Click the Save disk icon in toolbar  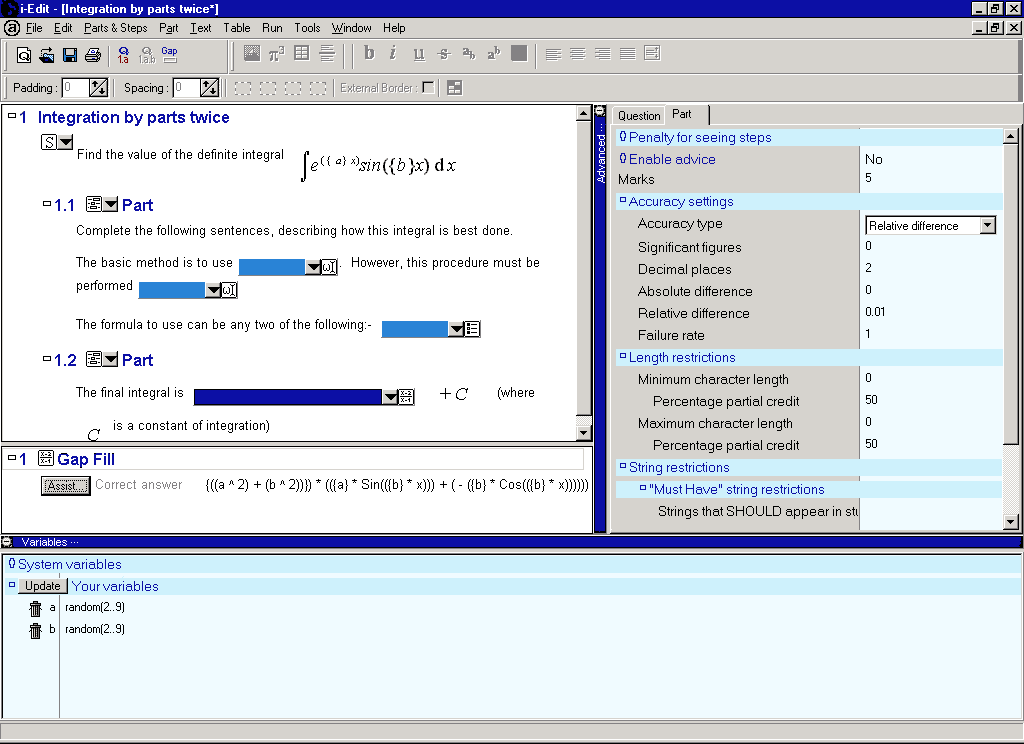coord(70,54)
